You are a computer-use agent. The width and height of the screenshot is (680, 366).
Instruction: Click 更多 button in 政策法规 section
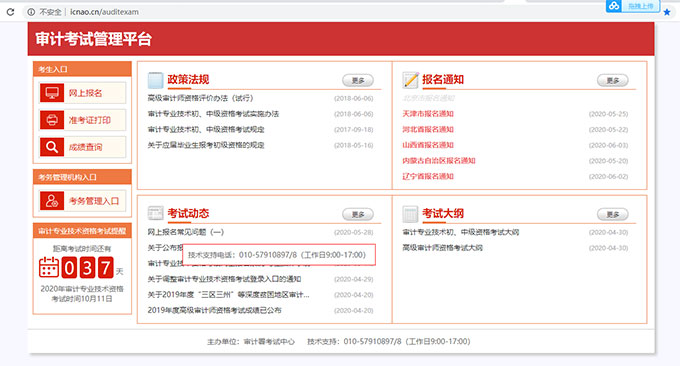[358, 80]
